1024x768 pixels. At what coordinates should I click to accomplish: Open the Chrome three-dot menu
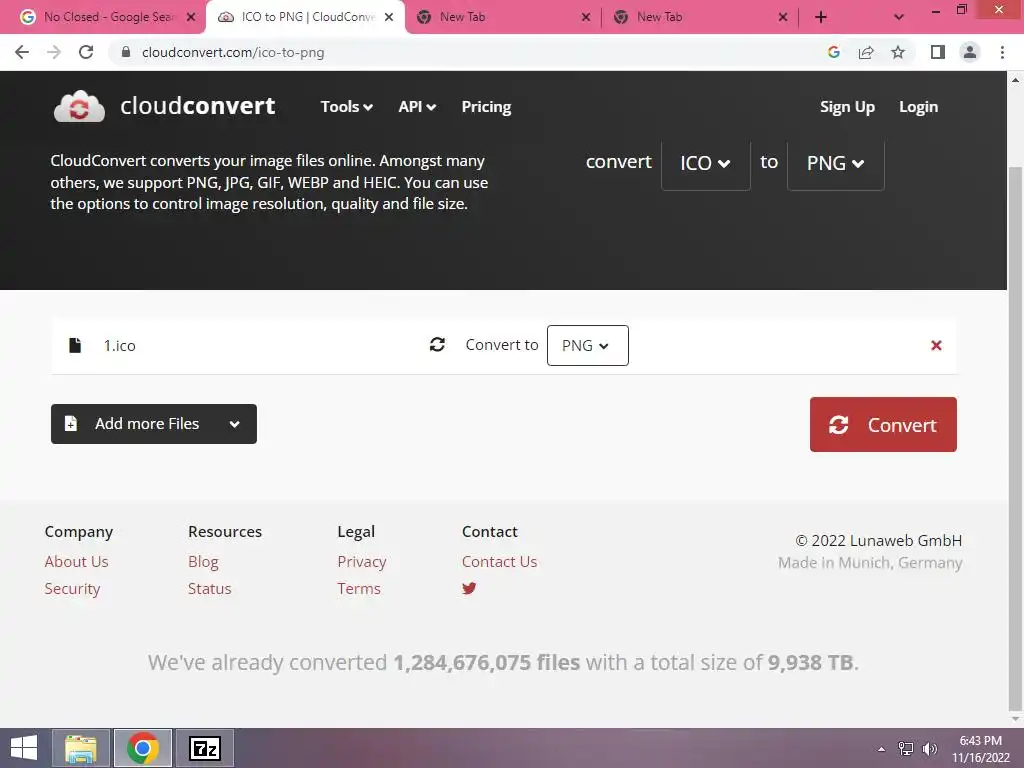tap(1002, 52)
